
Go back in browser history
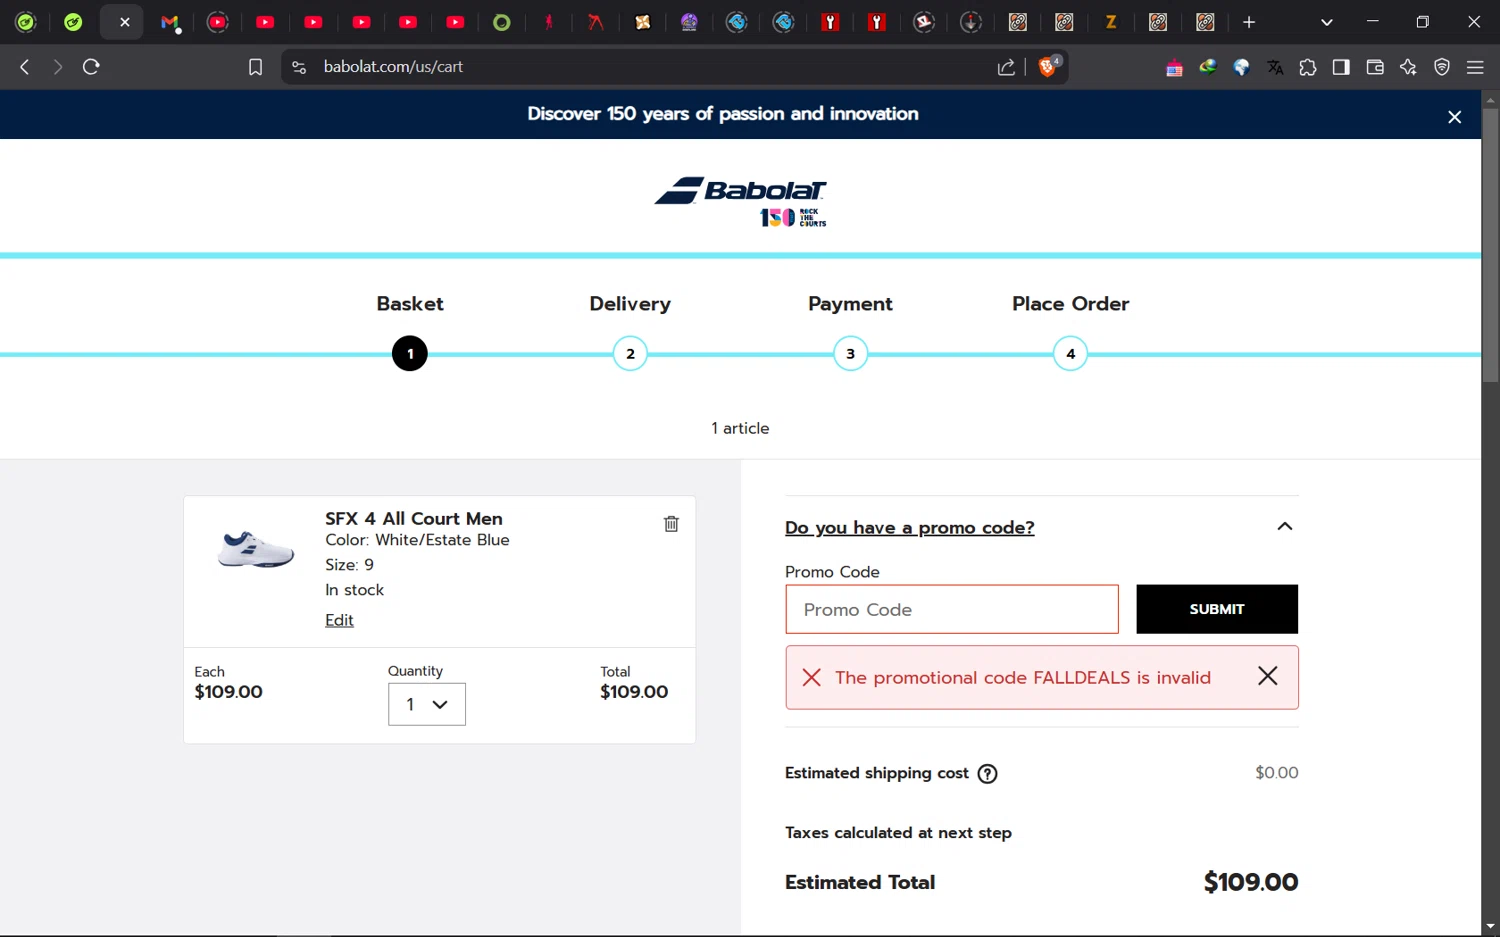point(25,67)
